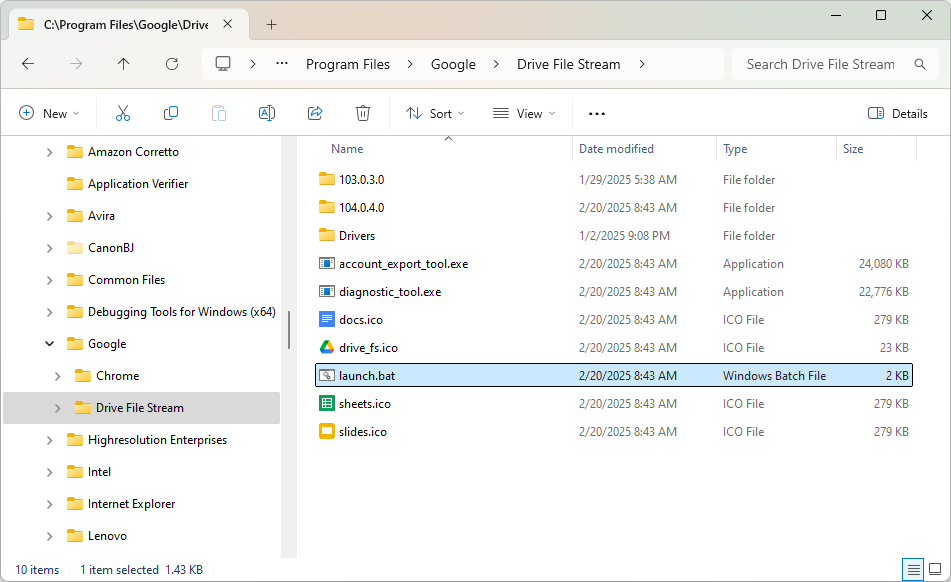Click the navigation pane scrollbar thumb
The width and height of the screenshot is (951, 582).
[x=289, y=330]
